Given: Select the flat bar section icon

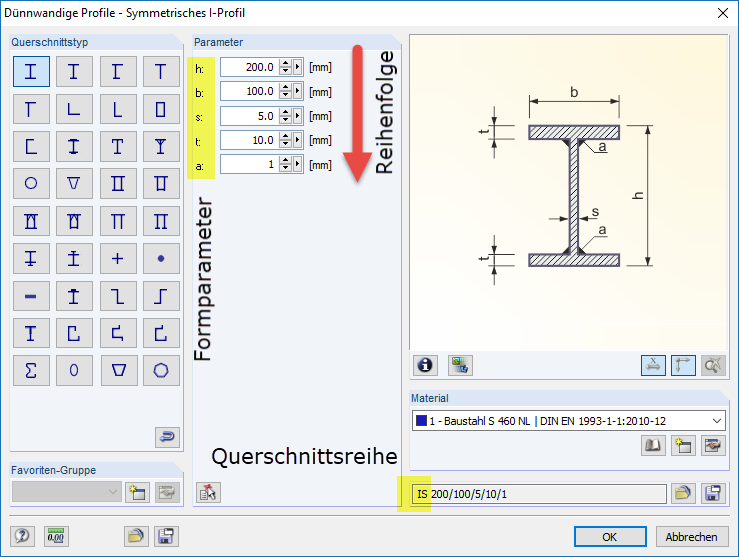Looking at the screenshot, I should [x=31, y=296].
